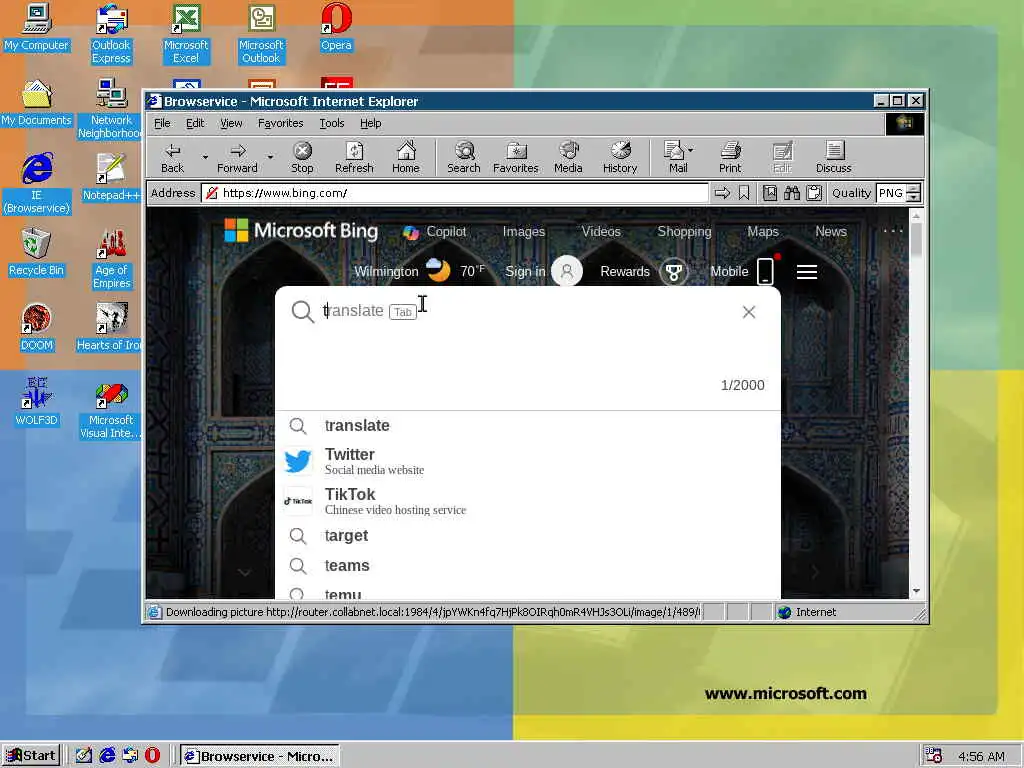The height and width of the screenshot is (768, 1024).
Task: Launch Opera from quick launch
Action: 152,756
